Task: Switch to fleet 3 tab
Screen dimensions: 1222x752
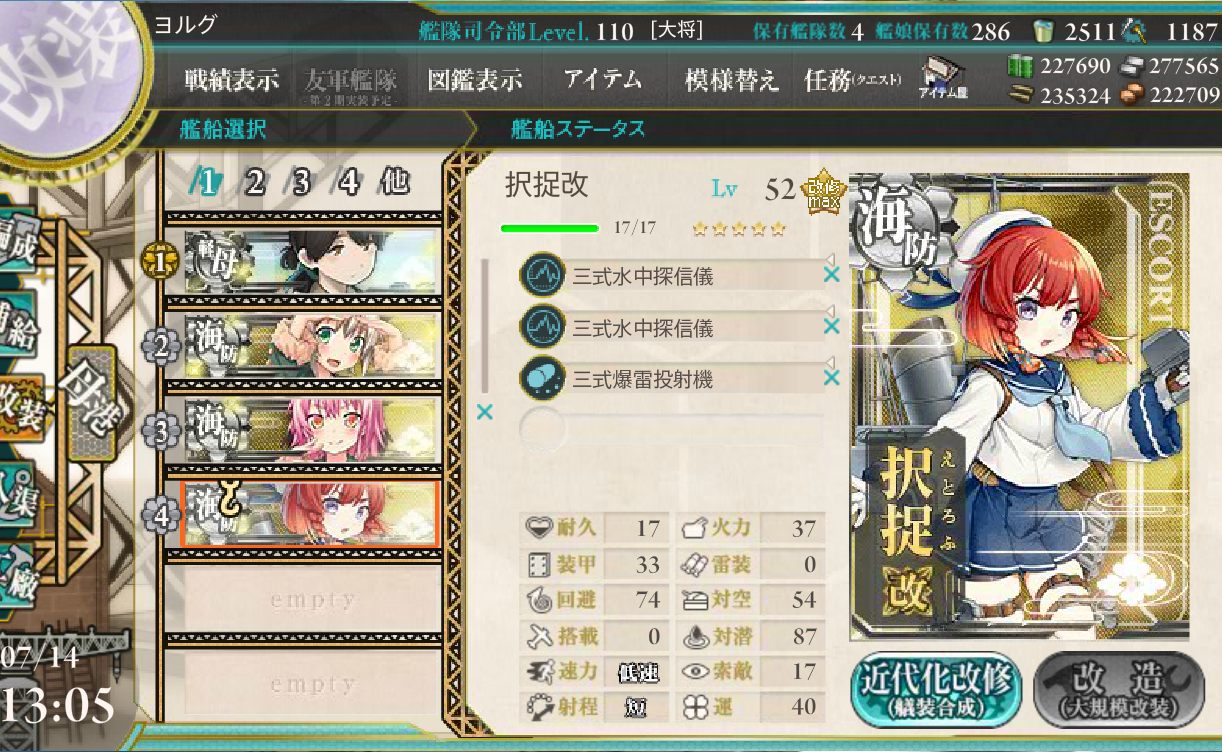Action: (301, 182)
